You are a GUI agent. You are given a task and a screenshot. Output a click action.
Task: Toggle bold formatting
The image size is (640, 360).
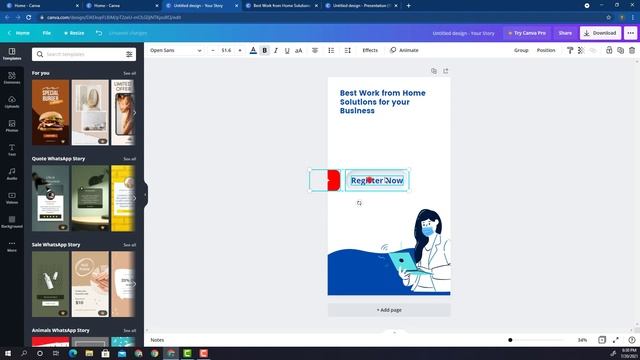point(264,50)
